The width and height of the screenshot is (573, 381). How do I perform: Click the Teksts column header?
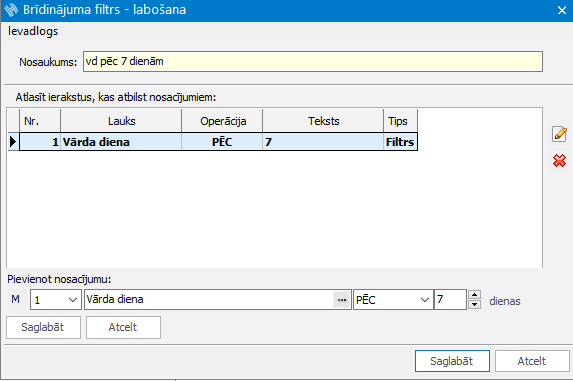coord(323,121)
